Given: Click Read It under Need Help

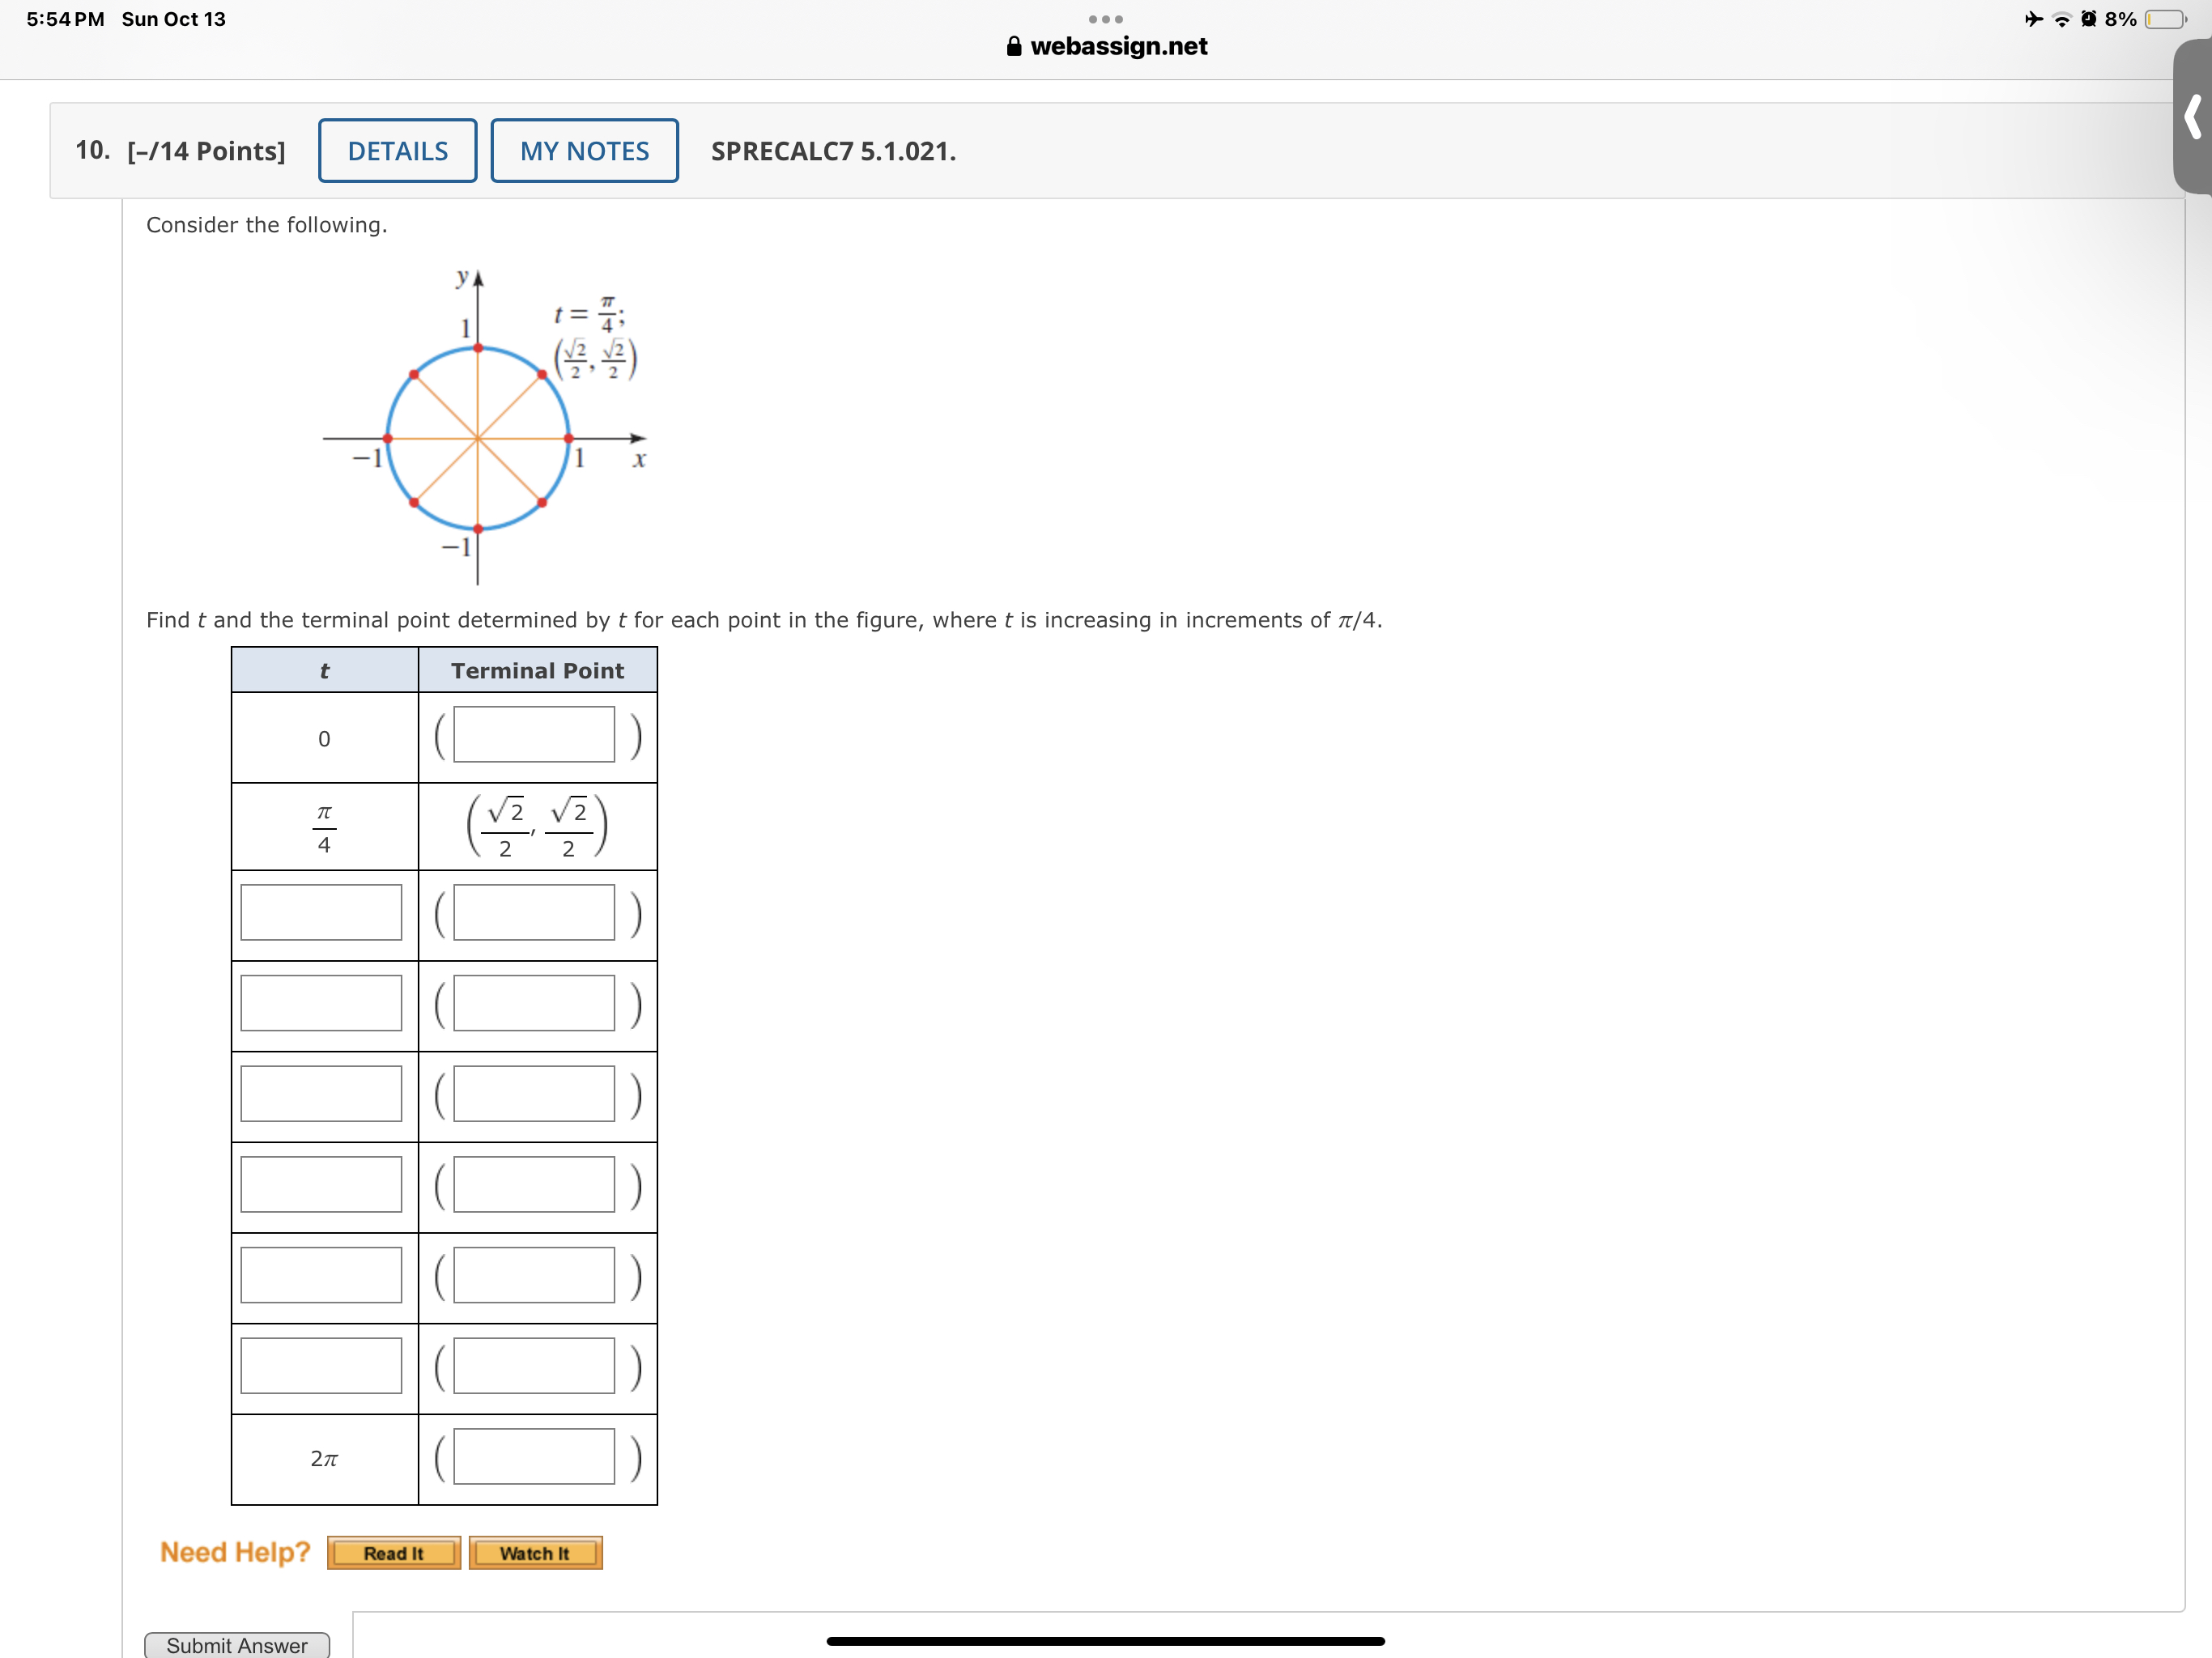Looking at the screenshot, I should (393, 1553).
